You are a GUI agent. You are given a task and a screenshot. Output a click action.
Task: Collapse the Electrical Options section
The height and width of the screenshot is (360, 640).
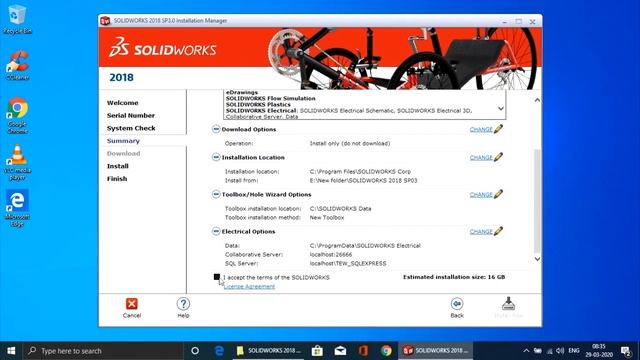click(216, 231)
